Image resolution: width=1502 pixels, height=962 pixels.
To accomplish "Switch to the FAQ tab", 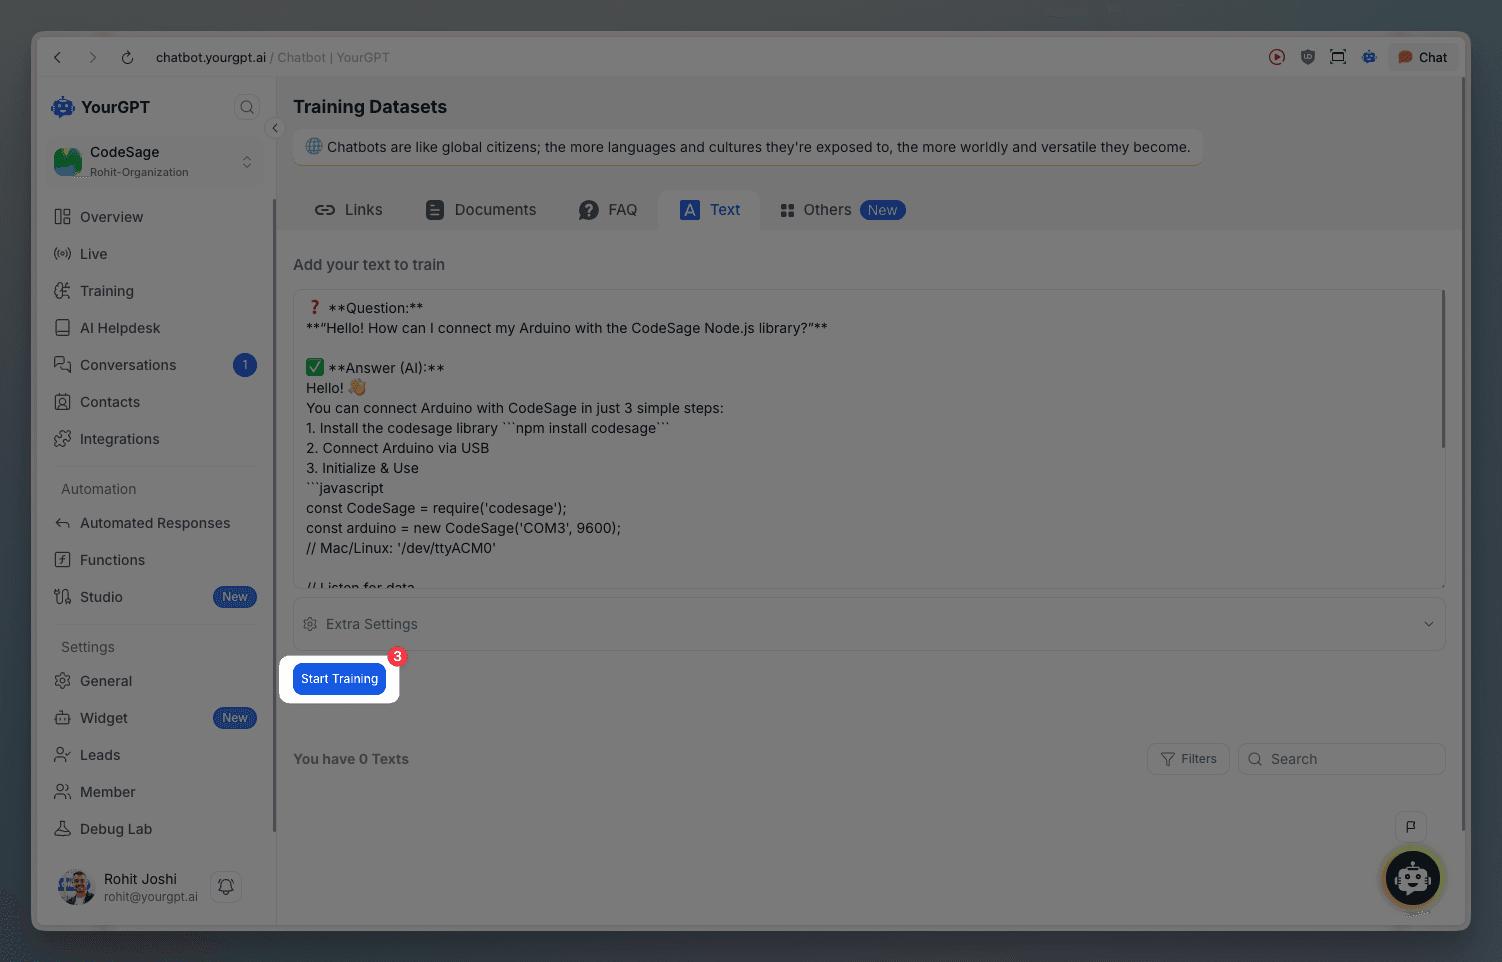I will point(608,210).
